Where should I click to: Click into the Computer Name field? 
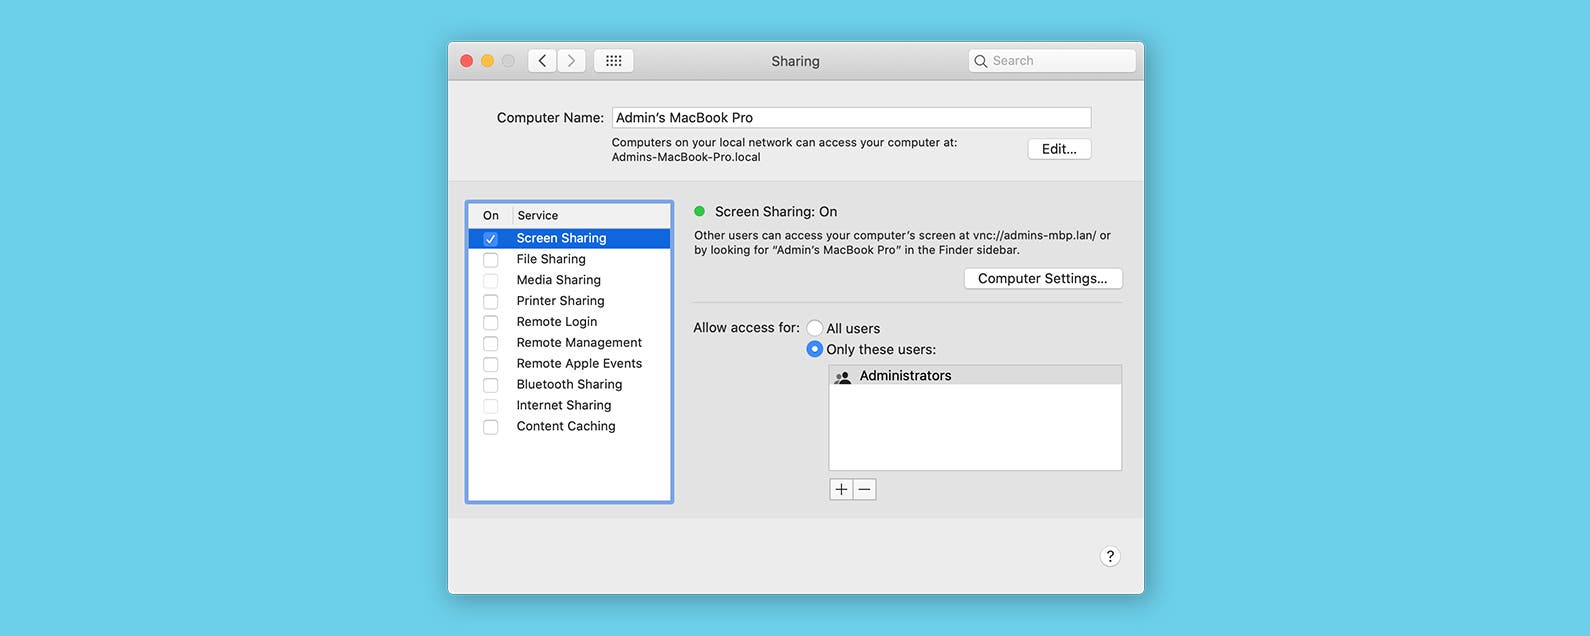851,118
